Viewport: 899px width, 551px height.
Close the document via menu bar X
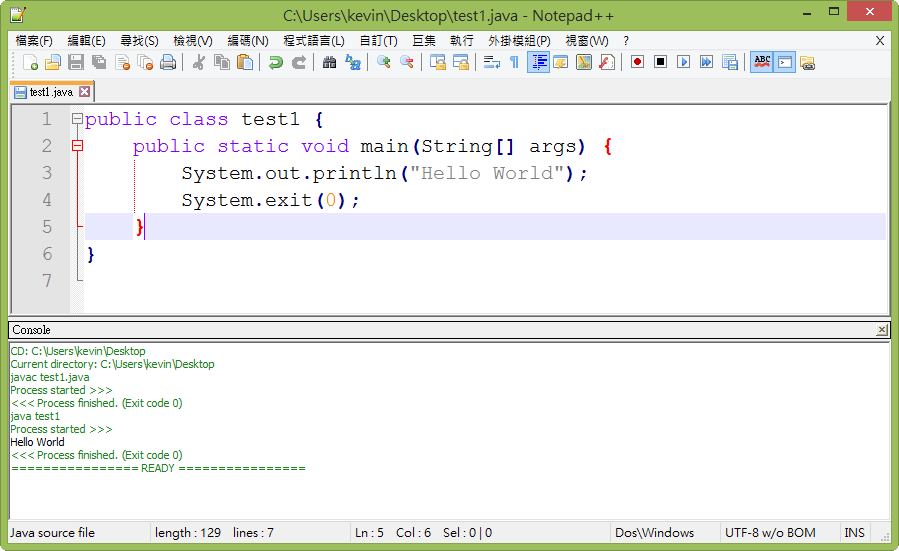click(880, 41)
